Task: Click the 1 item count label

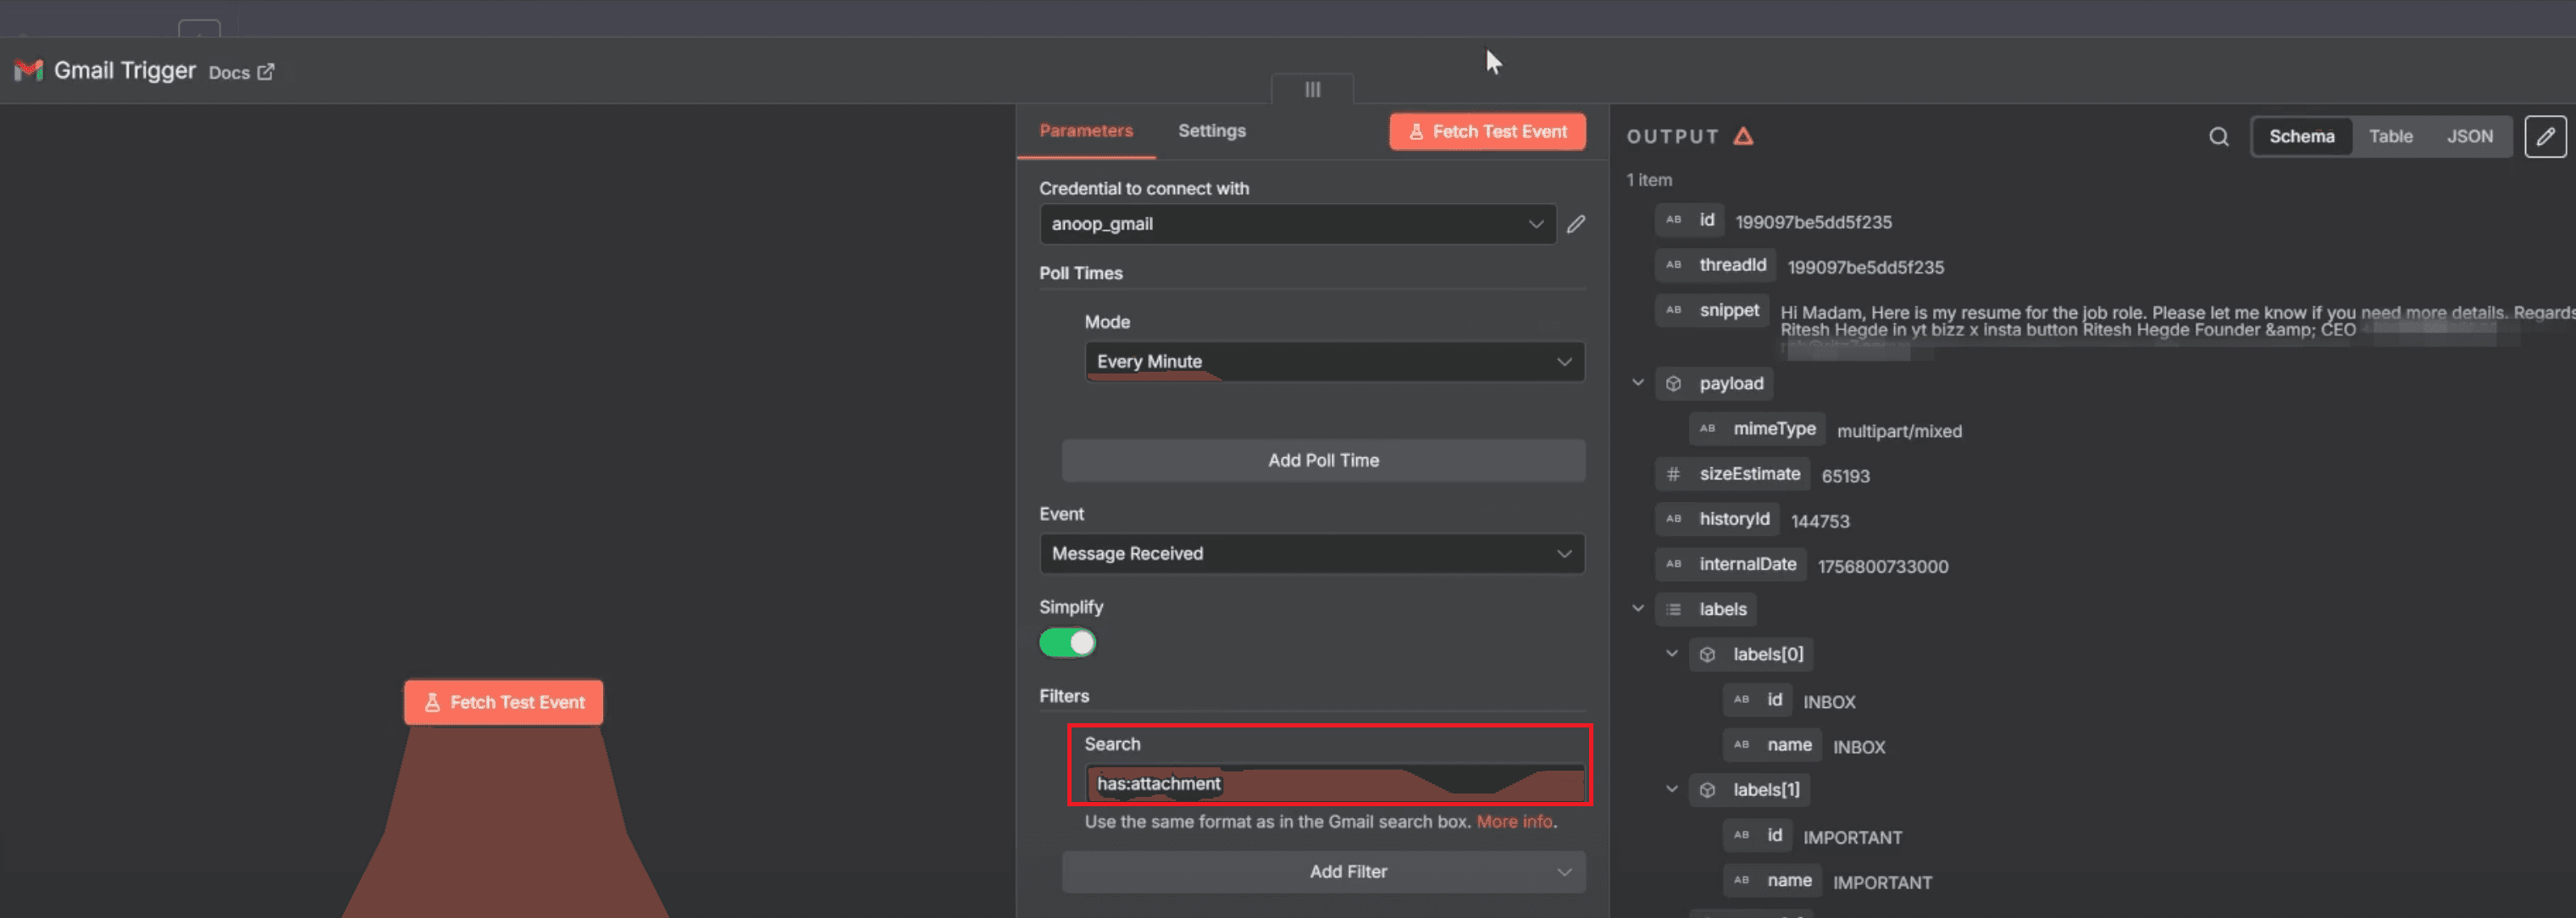Action: [1649, 180]
